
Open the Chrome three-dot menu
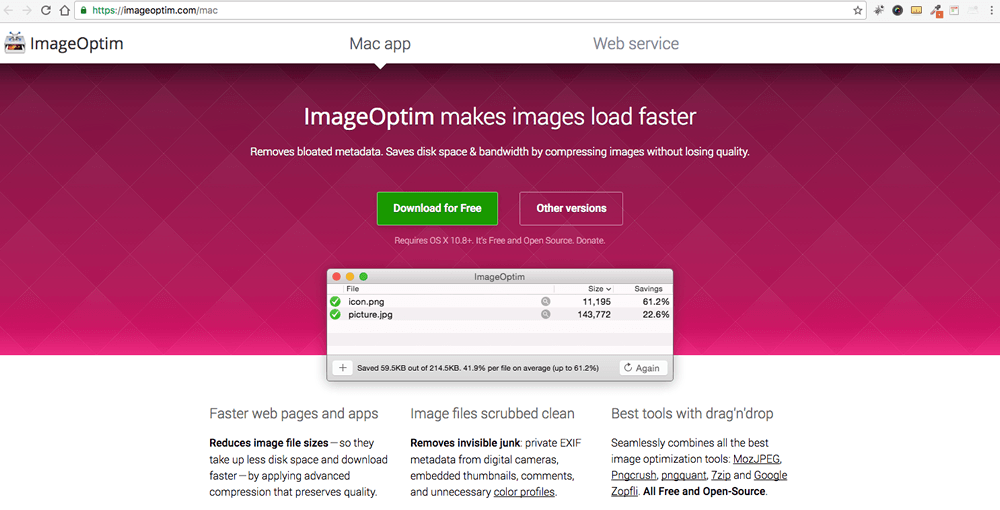click(x=990, y=10)
